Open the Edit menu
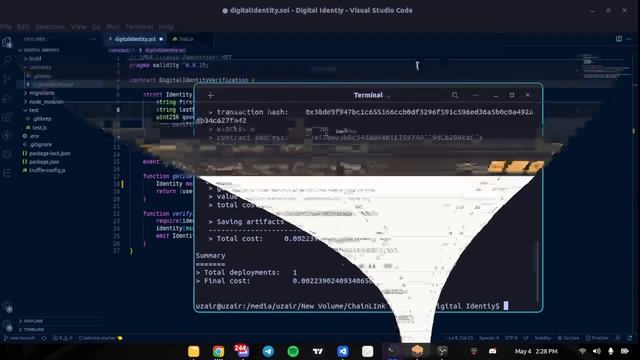Viewport: 640px width, 360px height. click(x=23, y=27)
